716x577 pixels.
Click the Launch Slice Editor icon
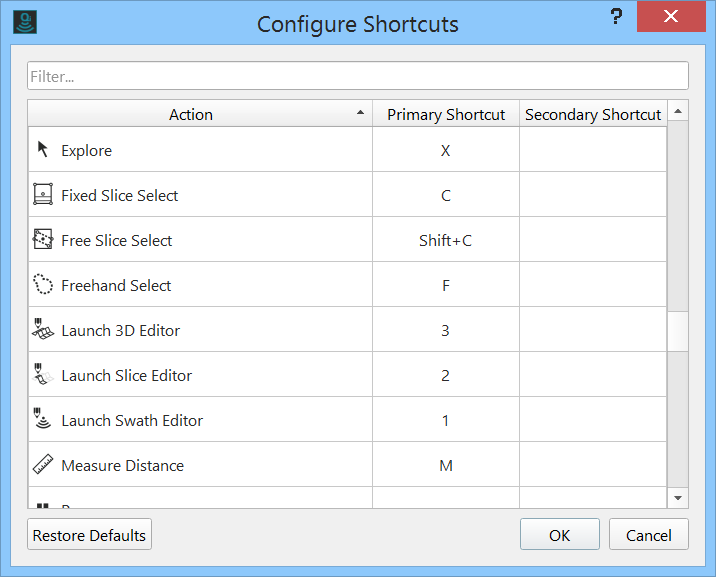tap(43, 375)
